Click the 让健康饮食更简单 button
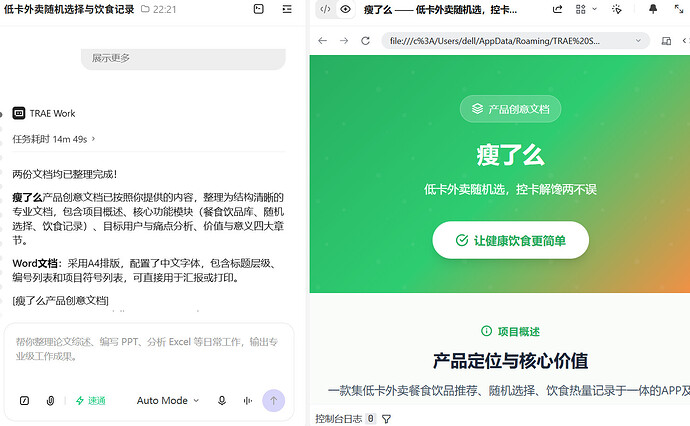690x426 pixels. (x=510, y=240)
